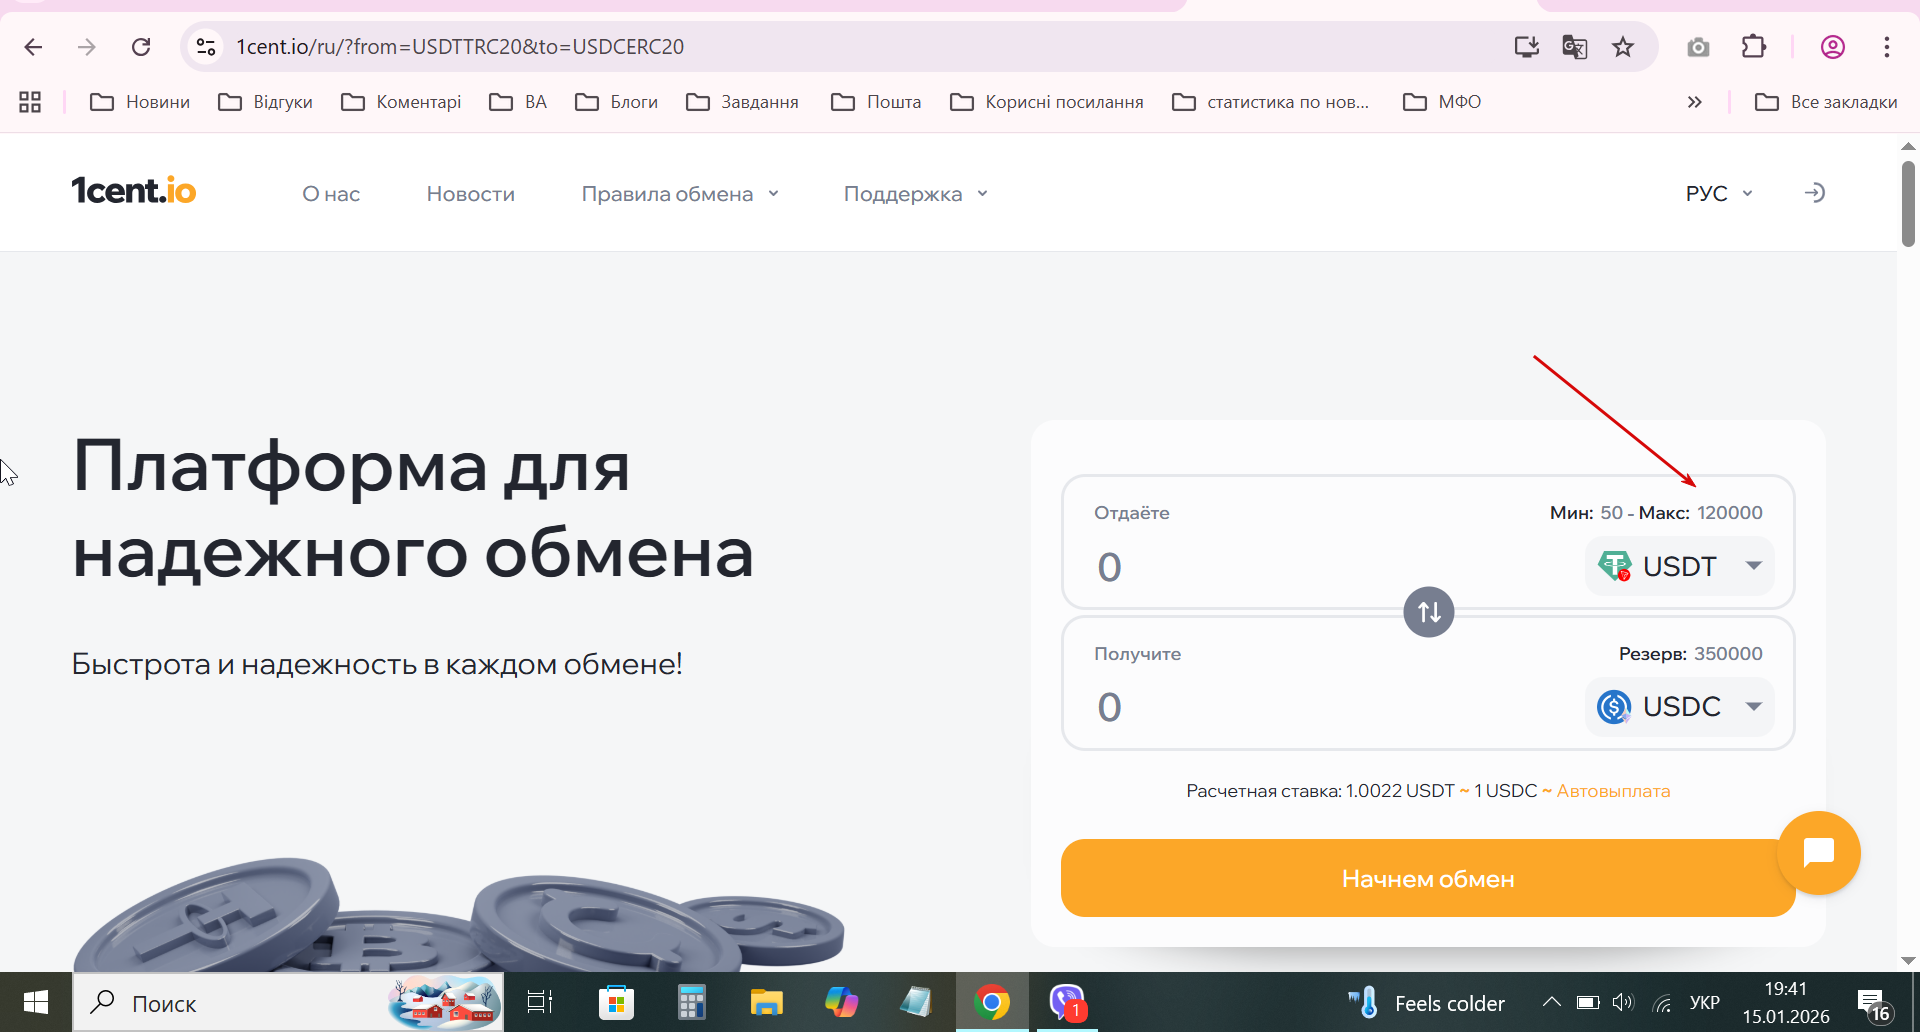Go to the О нас page
1920x1032 pixels.
click(331, 194)
